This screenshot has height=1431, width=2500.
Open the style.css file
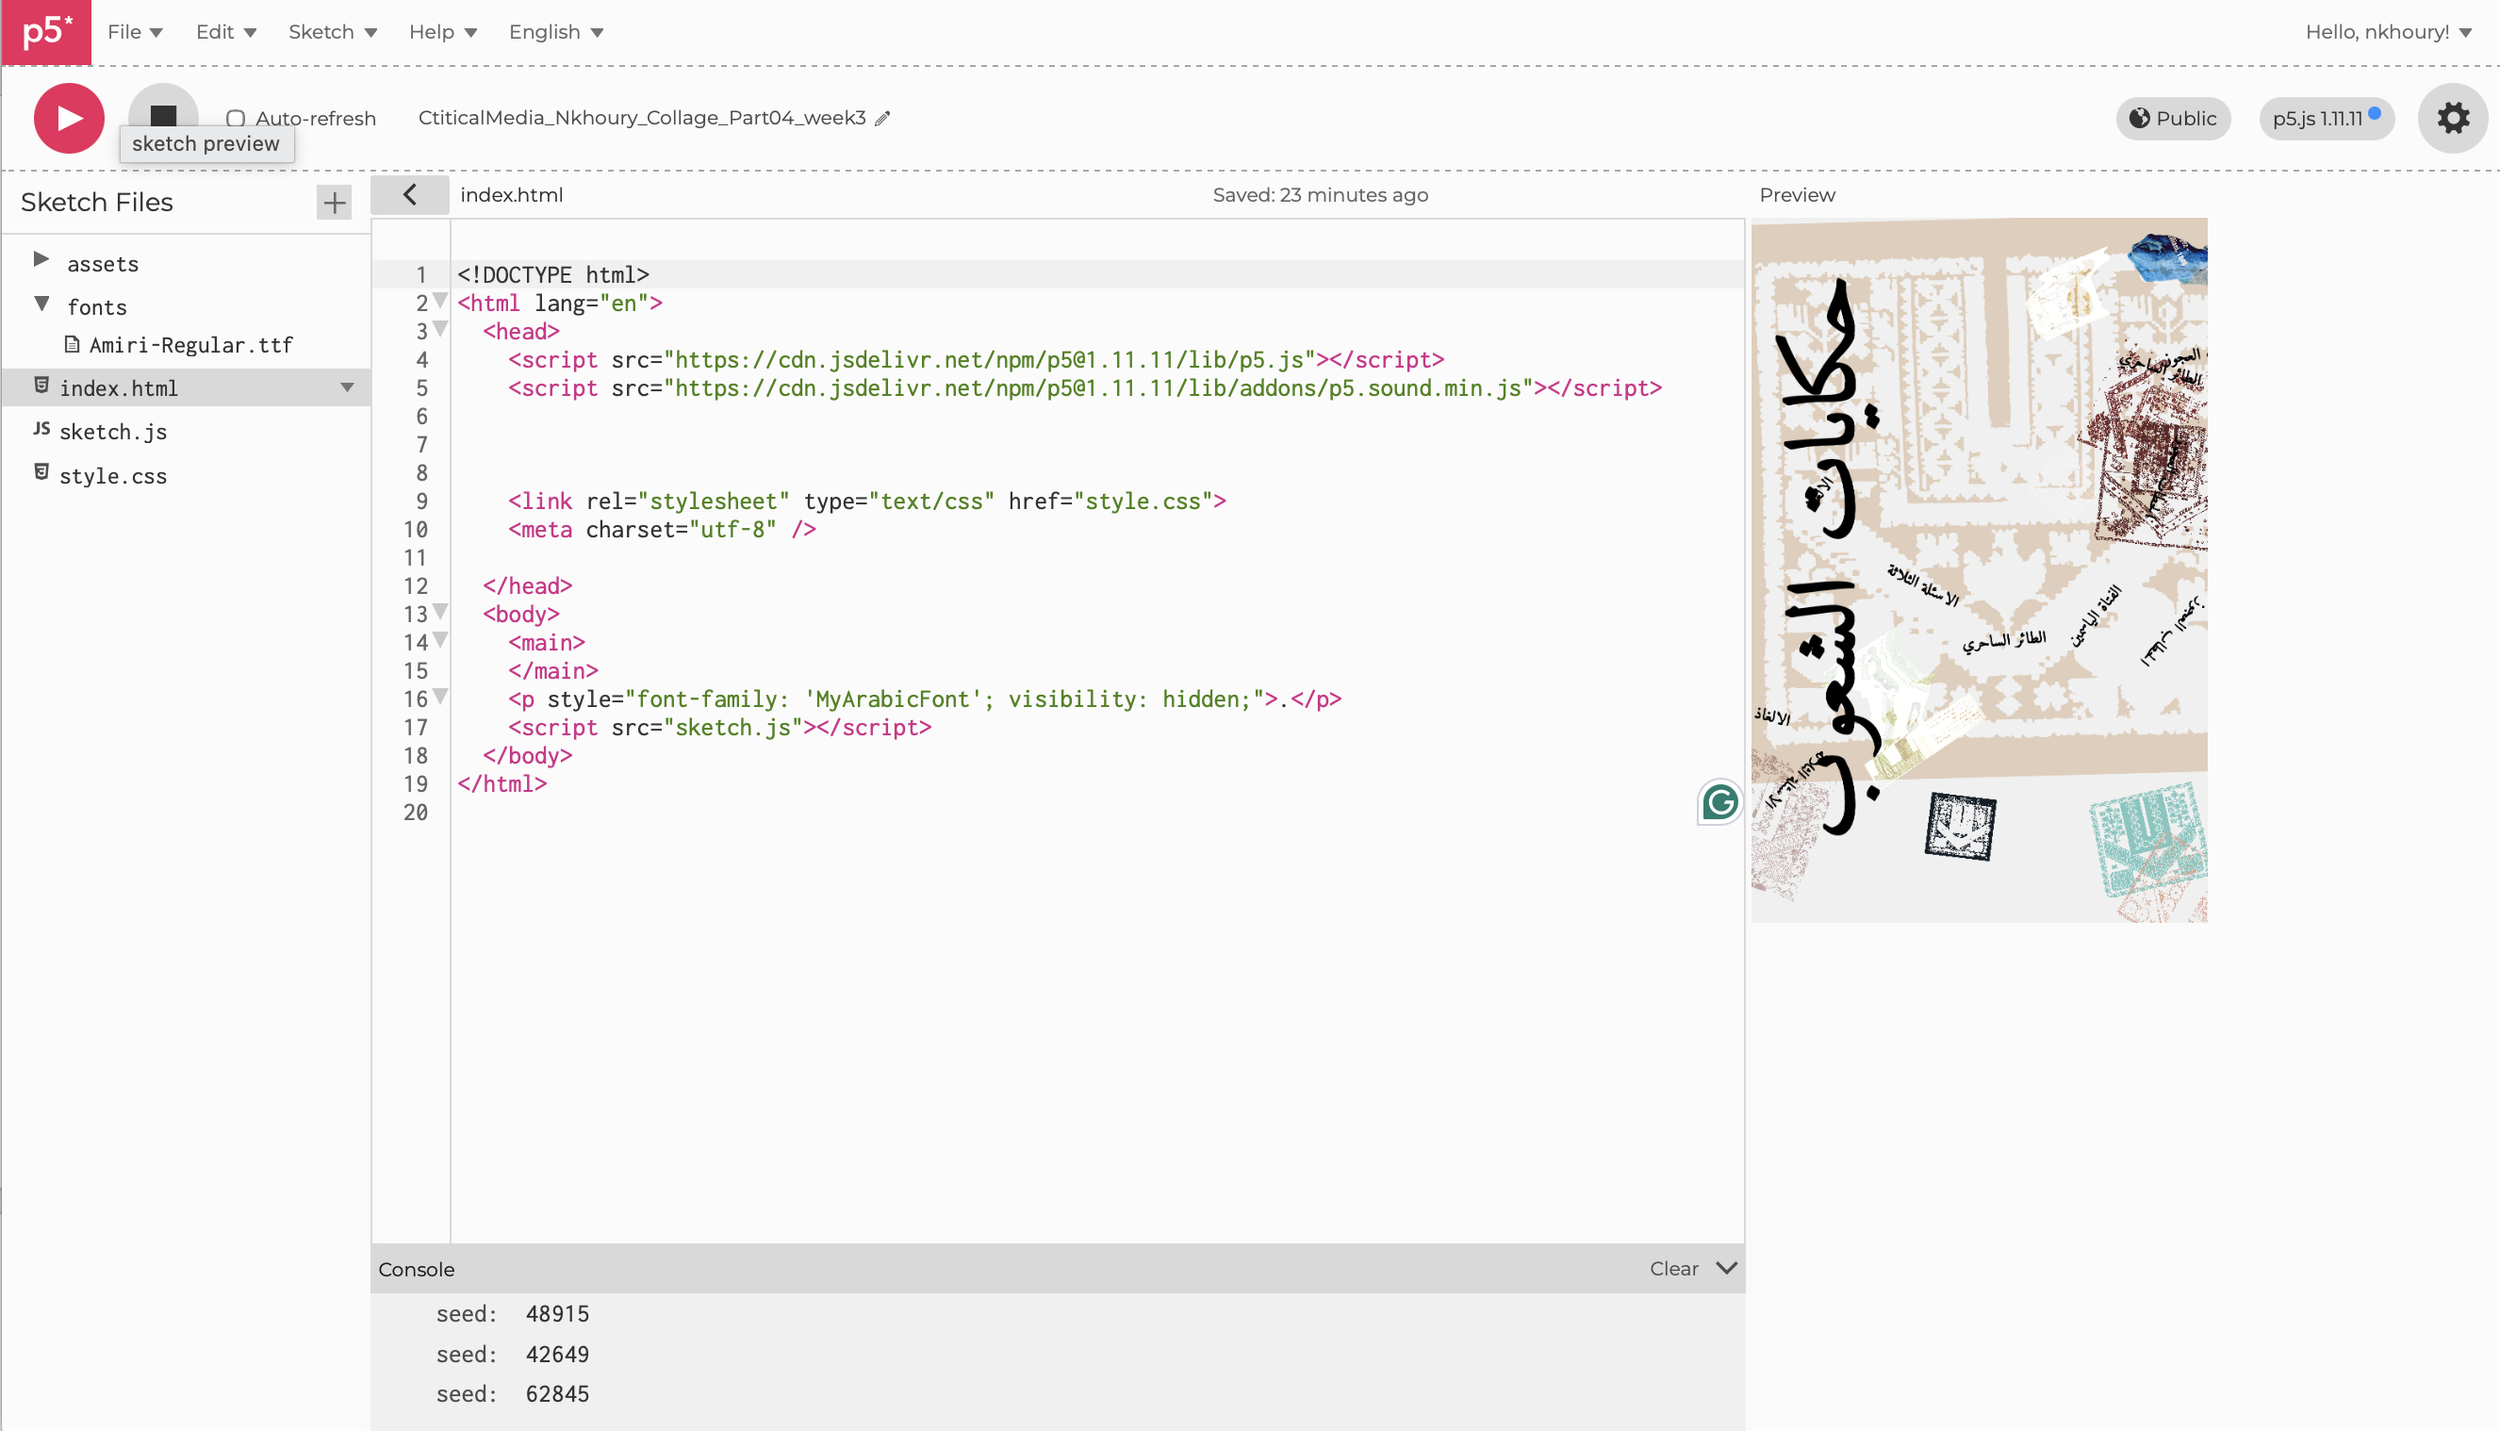pyautogui.click(x=113, y=476)
